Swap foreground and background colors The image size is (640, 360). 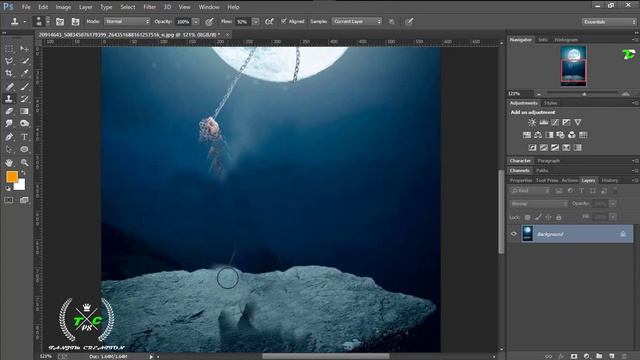23,173
